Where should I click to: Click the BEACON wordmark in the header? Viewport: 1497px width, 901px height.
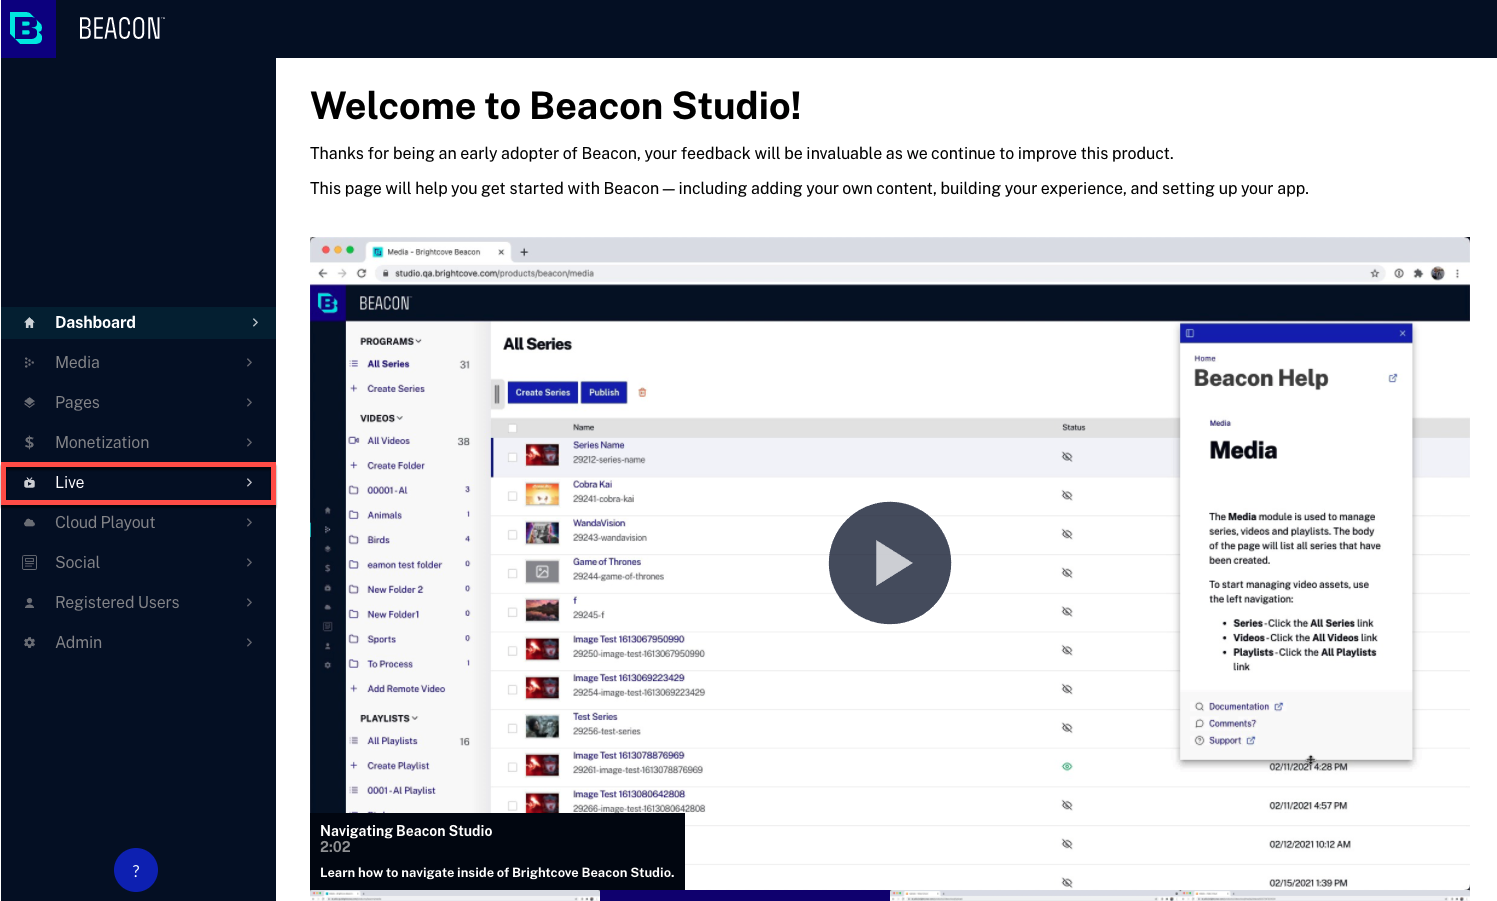121,29
